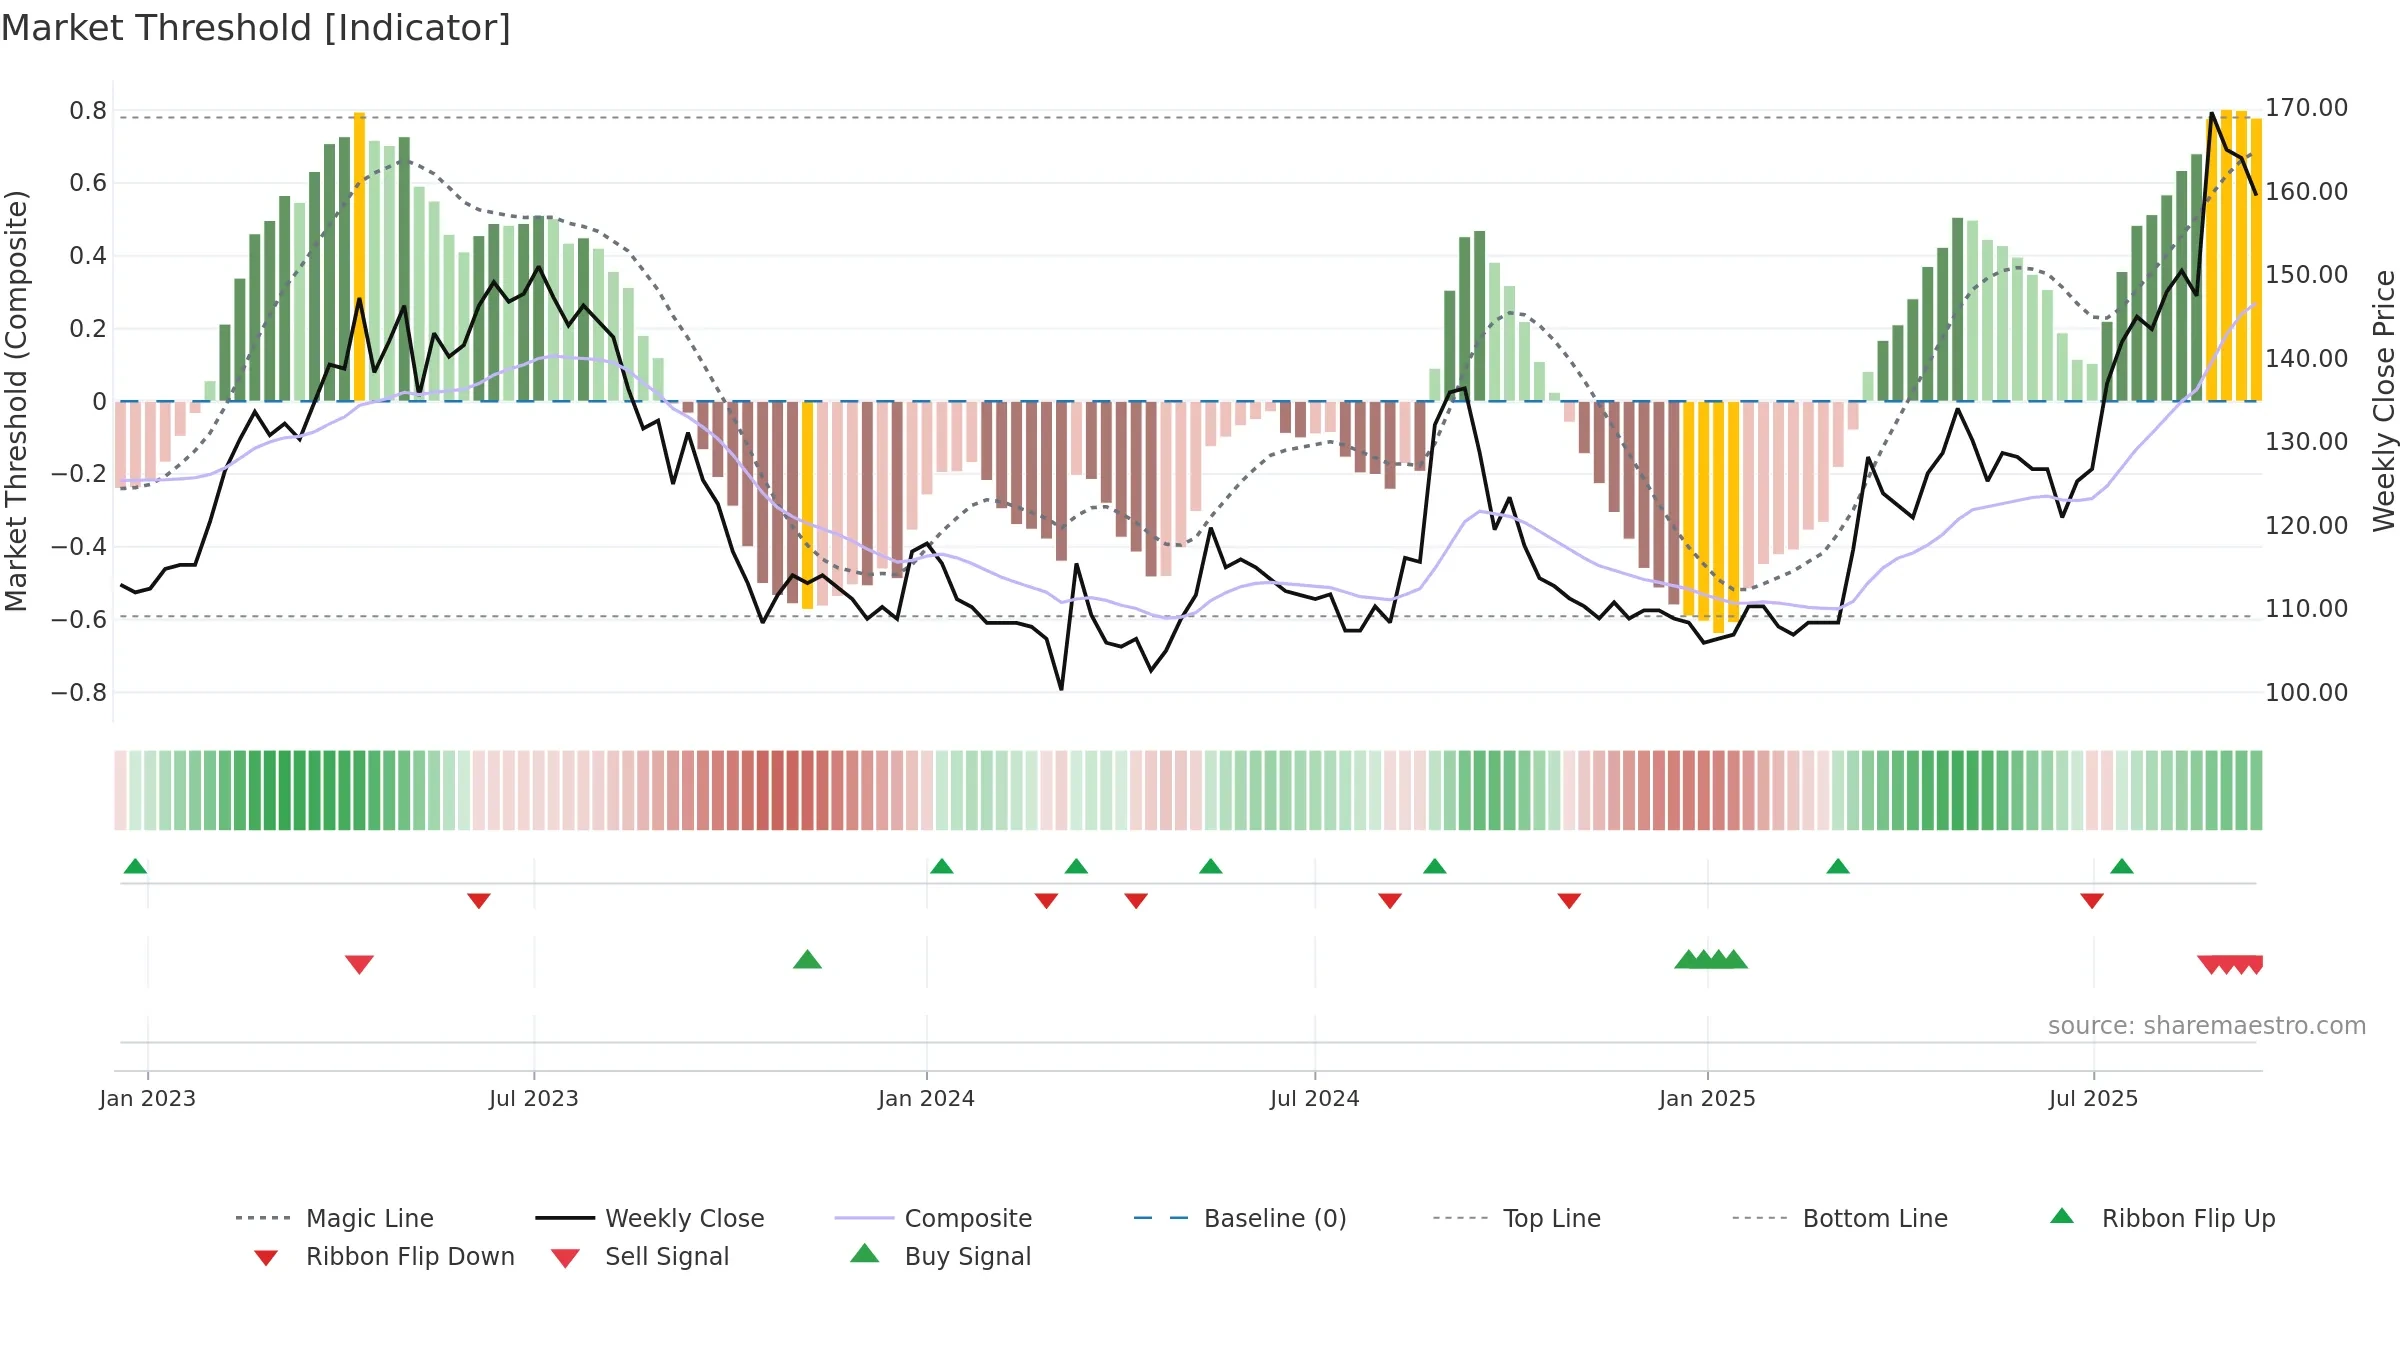Click the Buy Signal marker in late 2023
Image resolution: width=2400 pixels, height=1350 pixels.
point(807,960)
